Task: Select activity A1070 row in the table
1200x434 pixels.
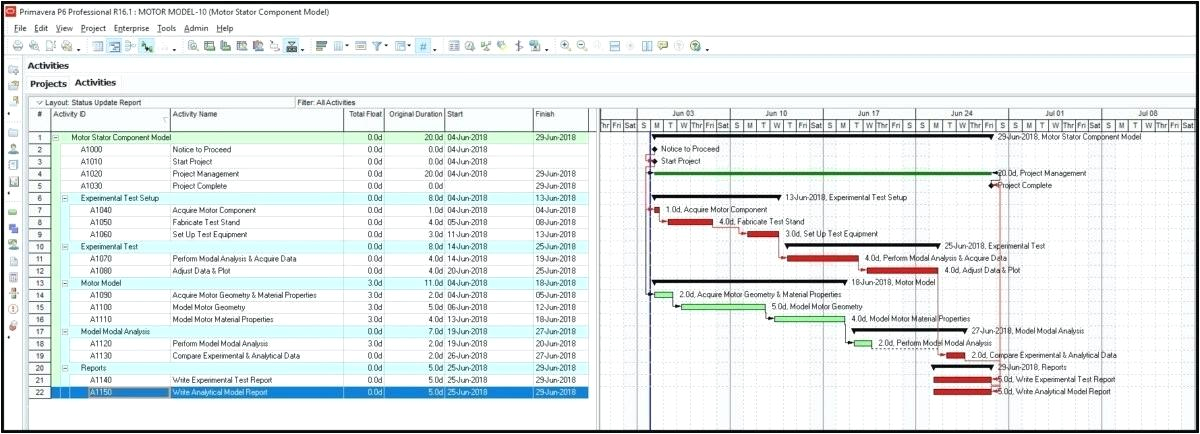Action: (x=101, y=258)
